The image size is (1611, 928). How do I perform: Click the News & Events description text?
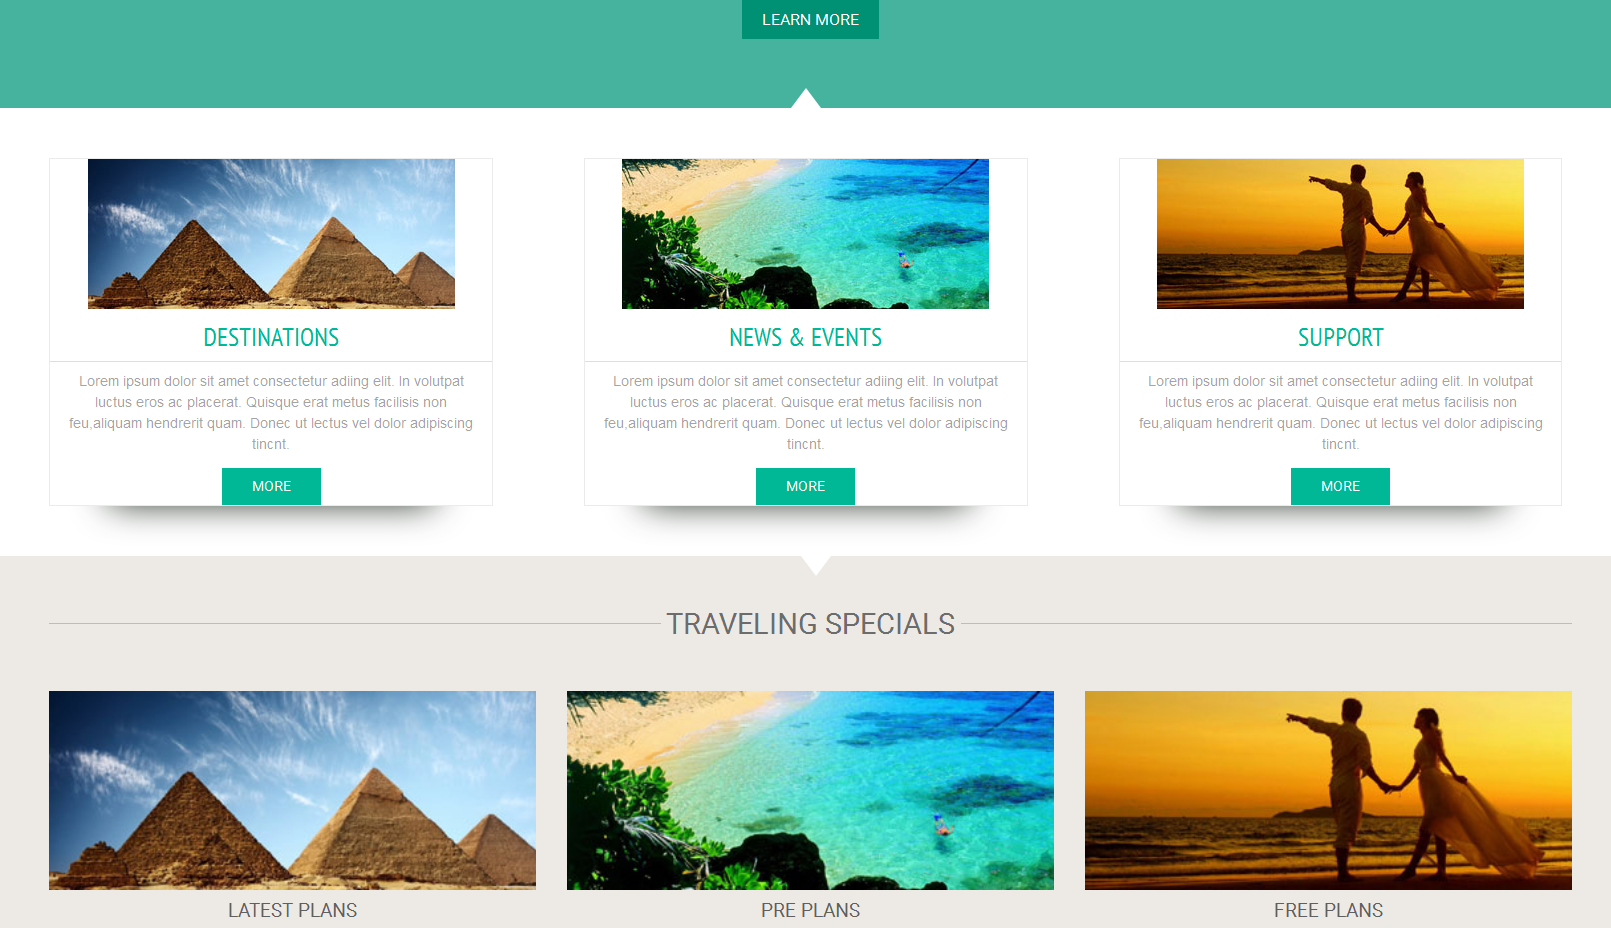tap(805, 413)
